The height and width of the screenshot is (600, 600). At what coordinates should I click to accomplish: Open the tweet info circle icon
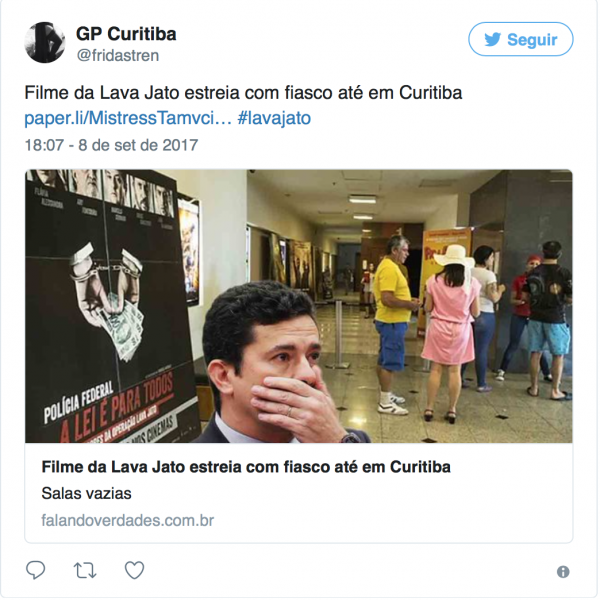(x=563, y=572)
